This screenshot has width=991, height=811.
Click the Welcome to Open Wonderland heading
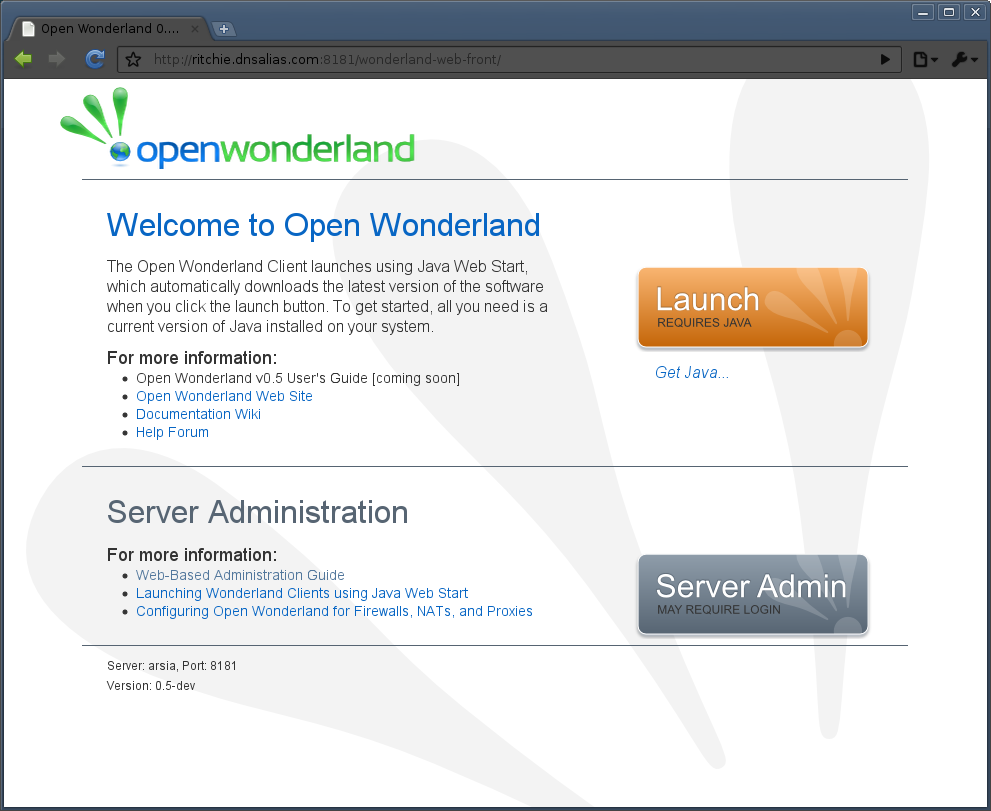[323, 225]
